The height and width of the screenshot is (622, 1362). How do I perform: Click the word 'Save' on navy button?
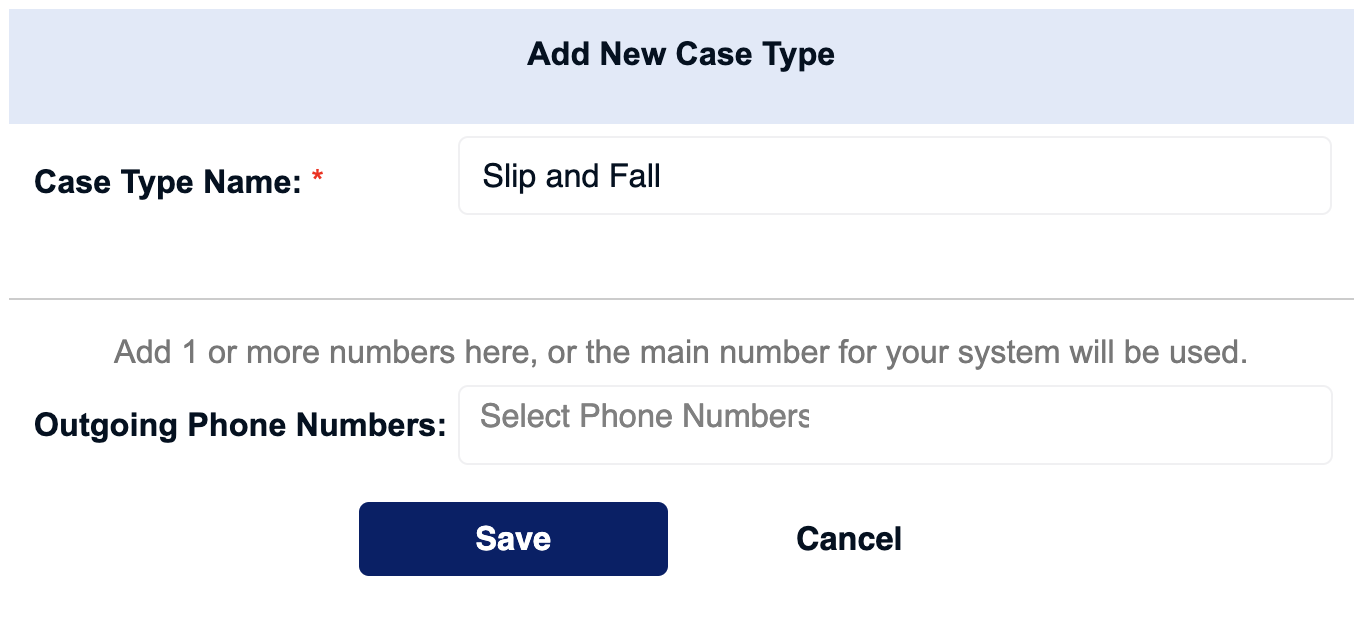coord(513,539)
